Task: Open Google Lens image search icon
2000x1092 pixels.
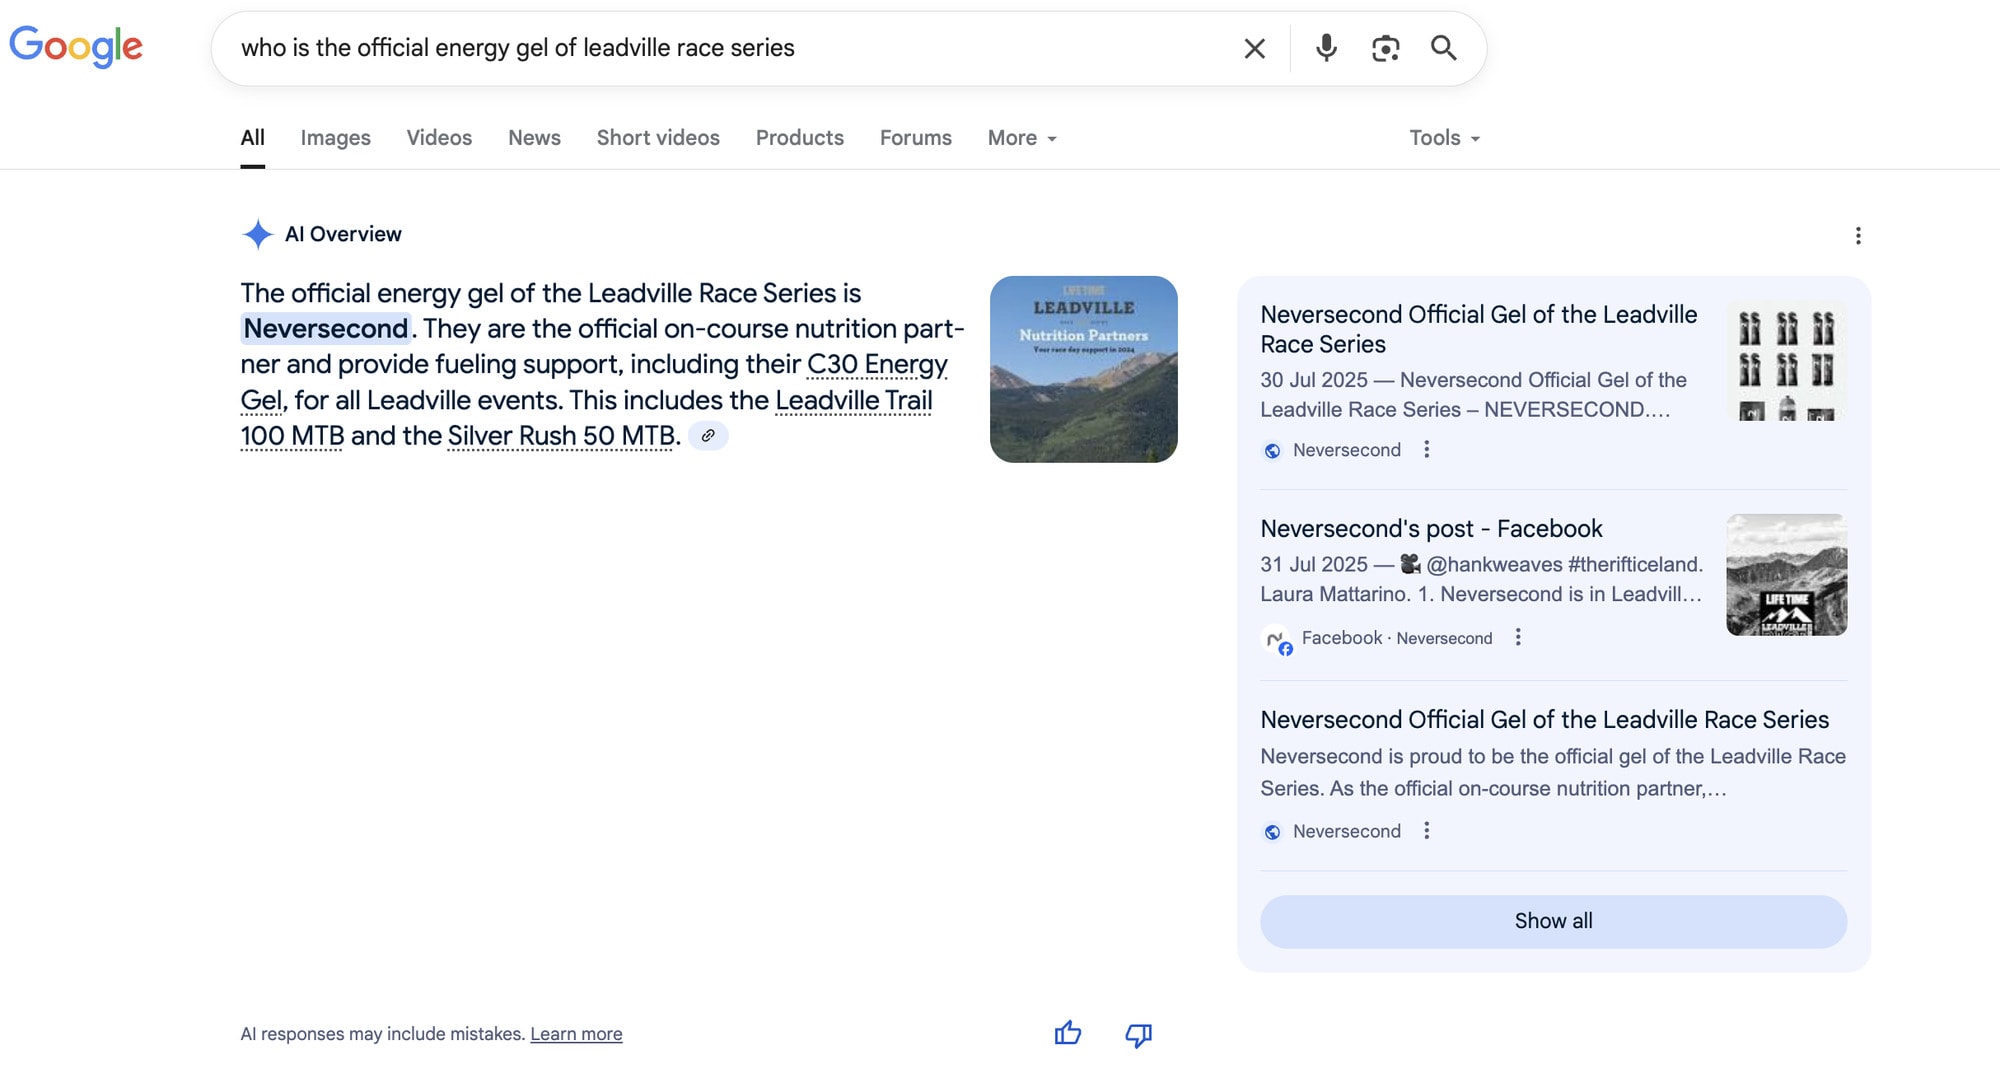Action: pyautogui.click(x=1385, y=48)
